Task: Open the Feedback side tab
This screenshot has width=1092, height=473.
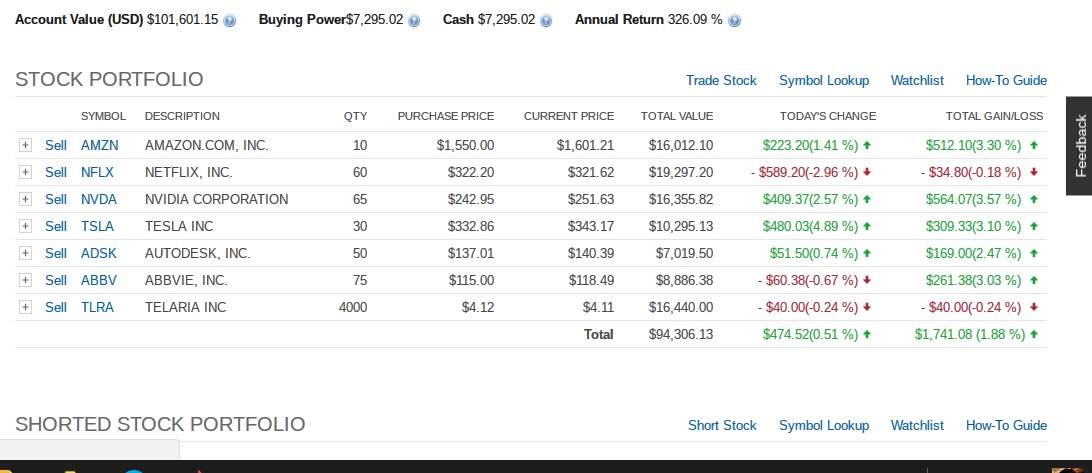Action: point(1079,146)
